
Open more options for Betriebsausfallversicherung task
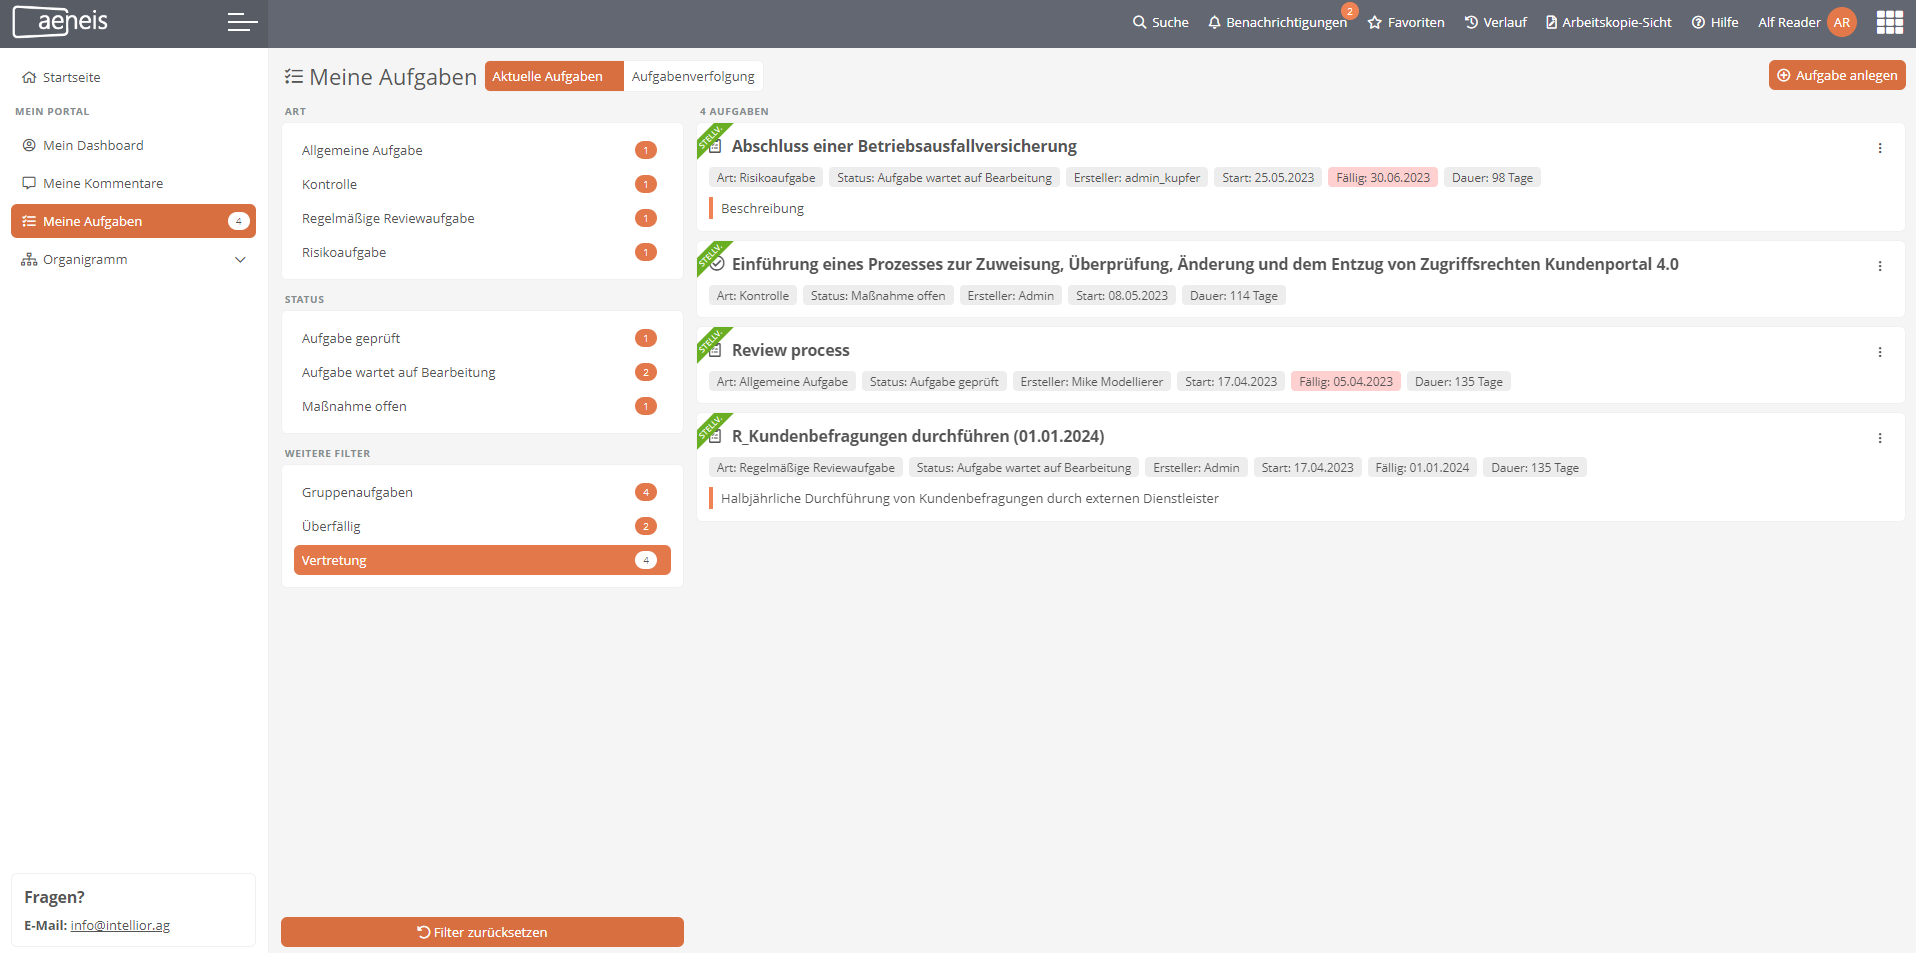[x=1880, y=148]
